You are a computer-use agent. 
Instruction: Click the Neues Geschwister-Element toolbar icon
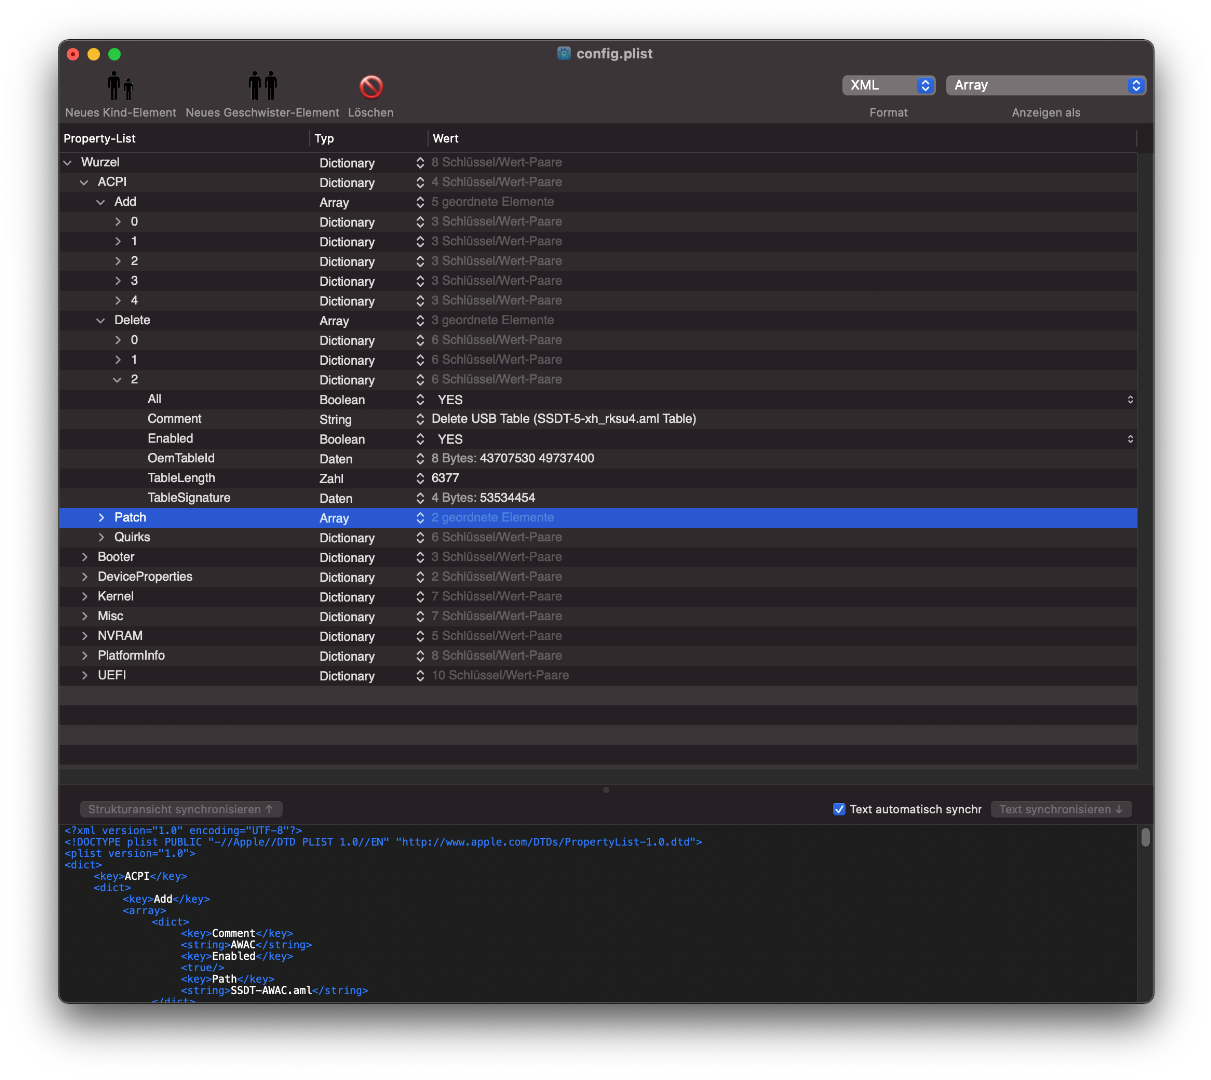tap(262, 87)
